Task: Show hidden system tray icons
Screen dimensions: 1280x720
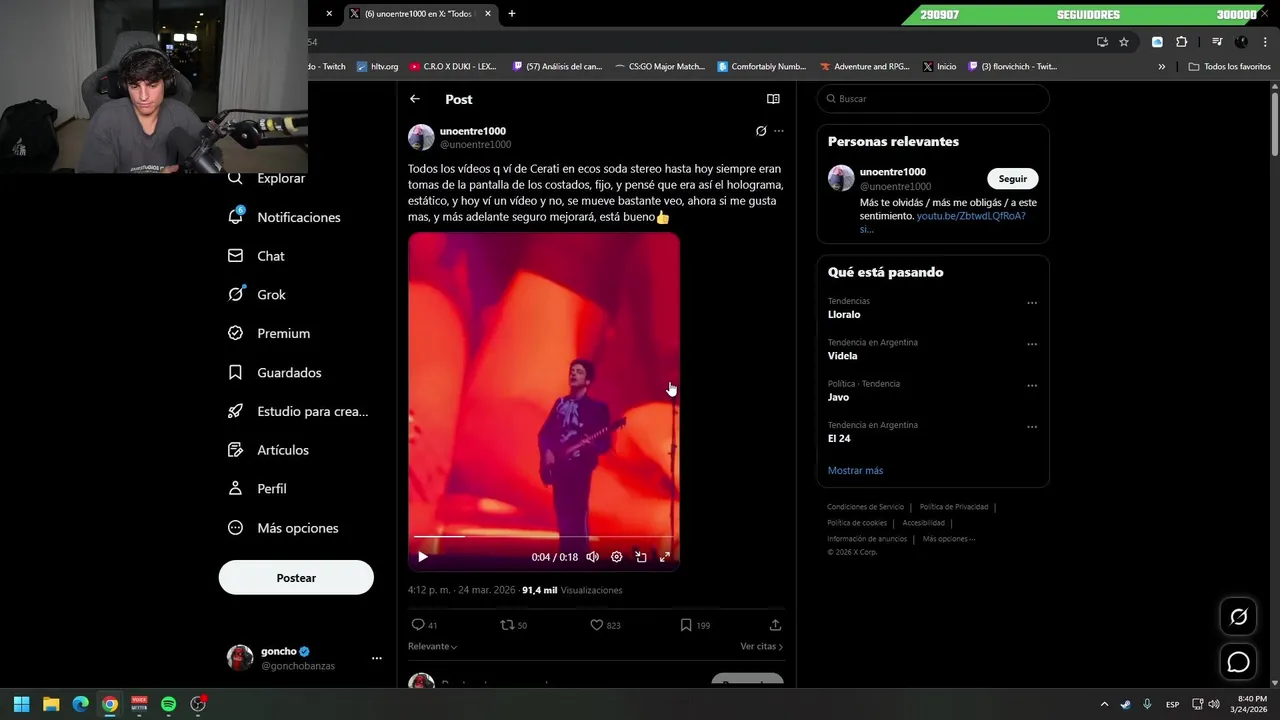Action: click(x=1104, y=704)
